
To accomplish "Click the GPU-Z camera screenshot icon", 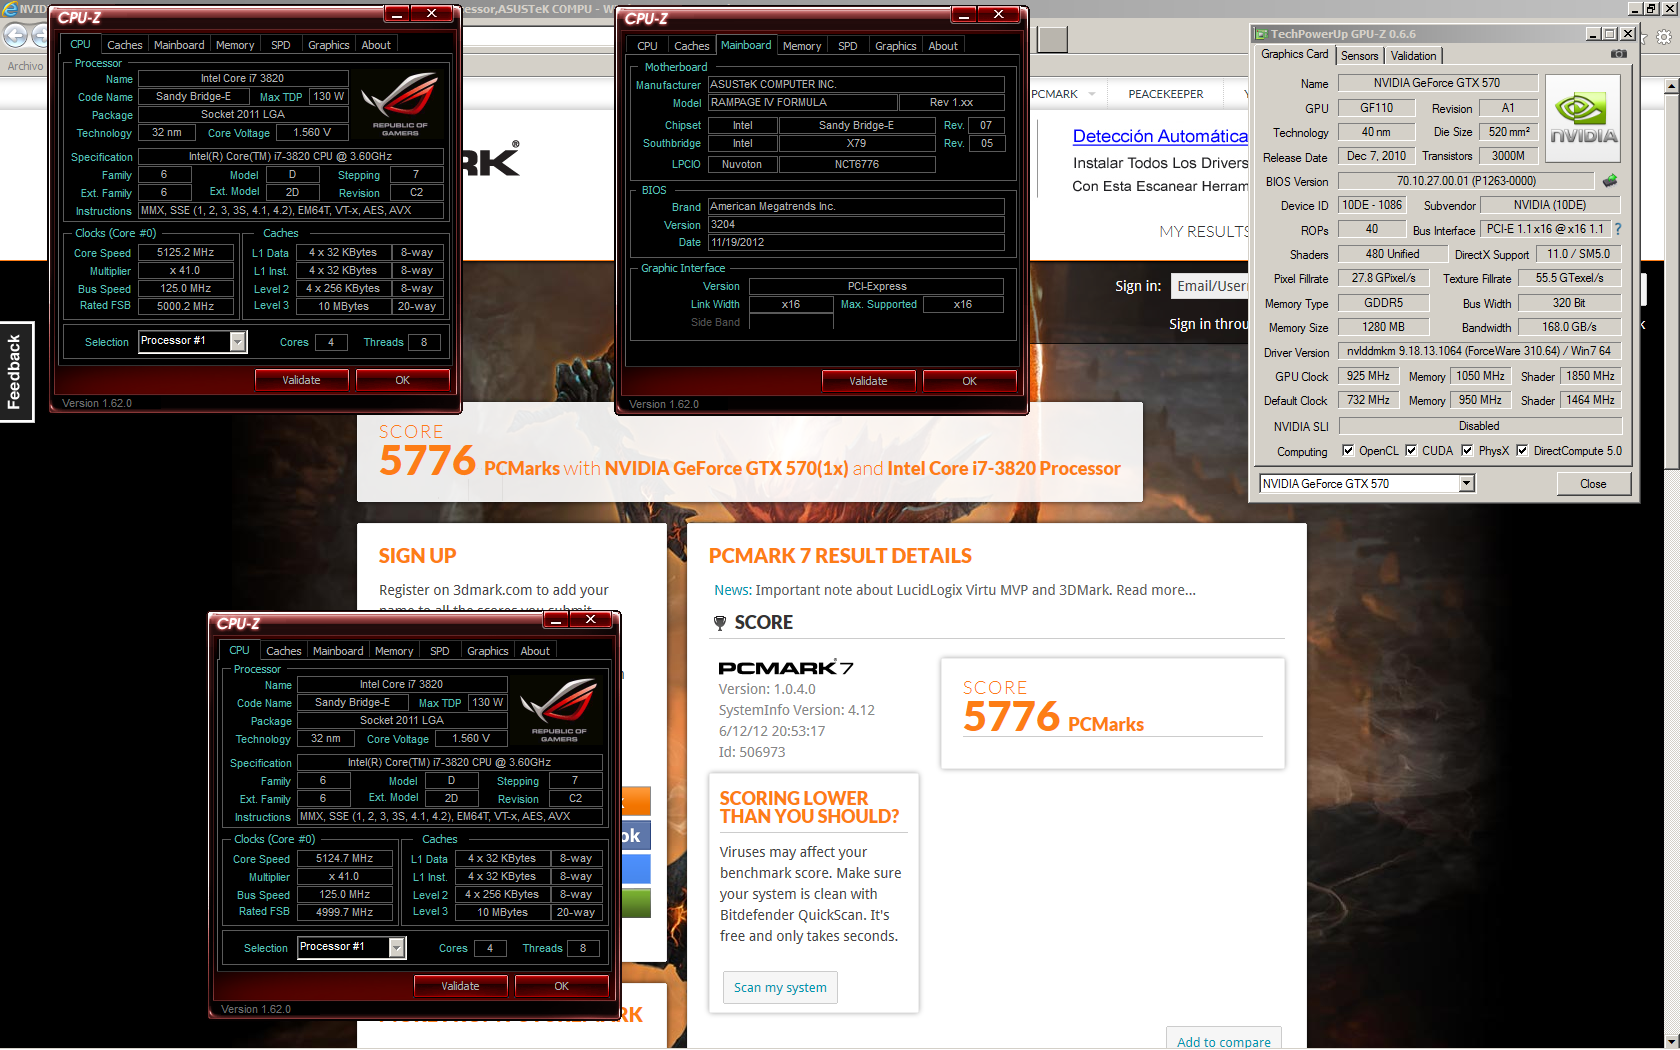I will click(1619, 54).
